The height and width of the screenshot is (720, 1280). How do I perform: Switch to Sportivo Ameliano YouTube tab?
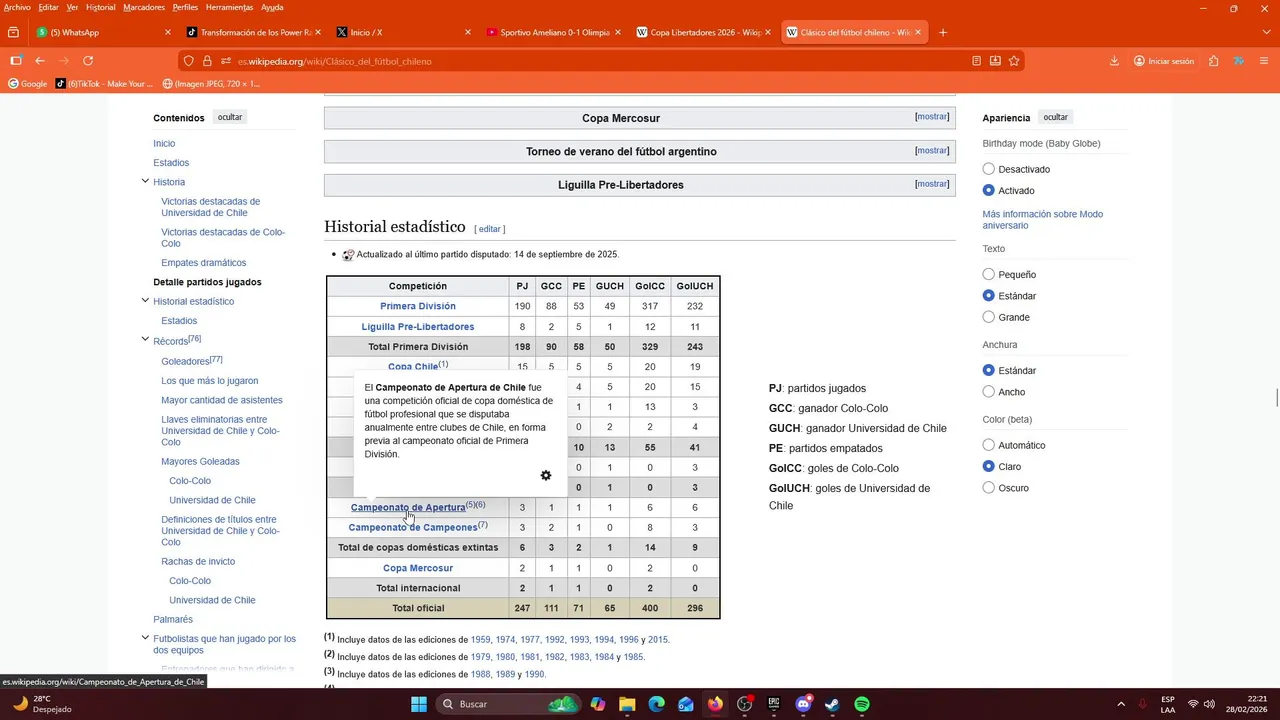click(553, 32)
